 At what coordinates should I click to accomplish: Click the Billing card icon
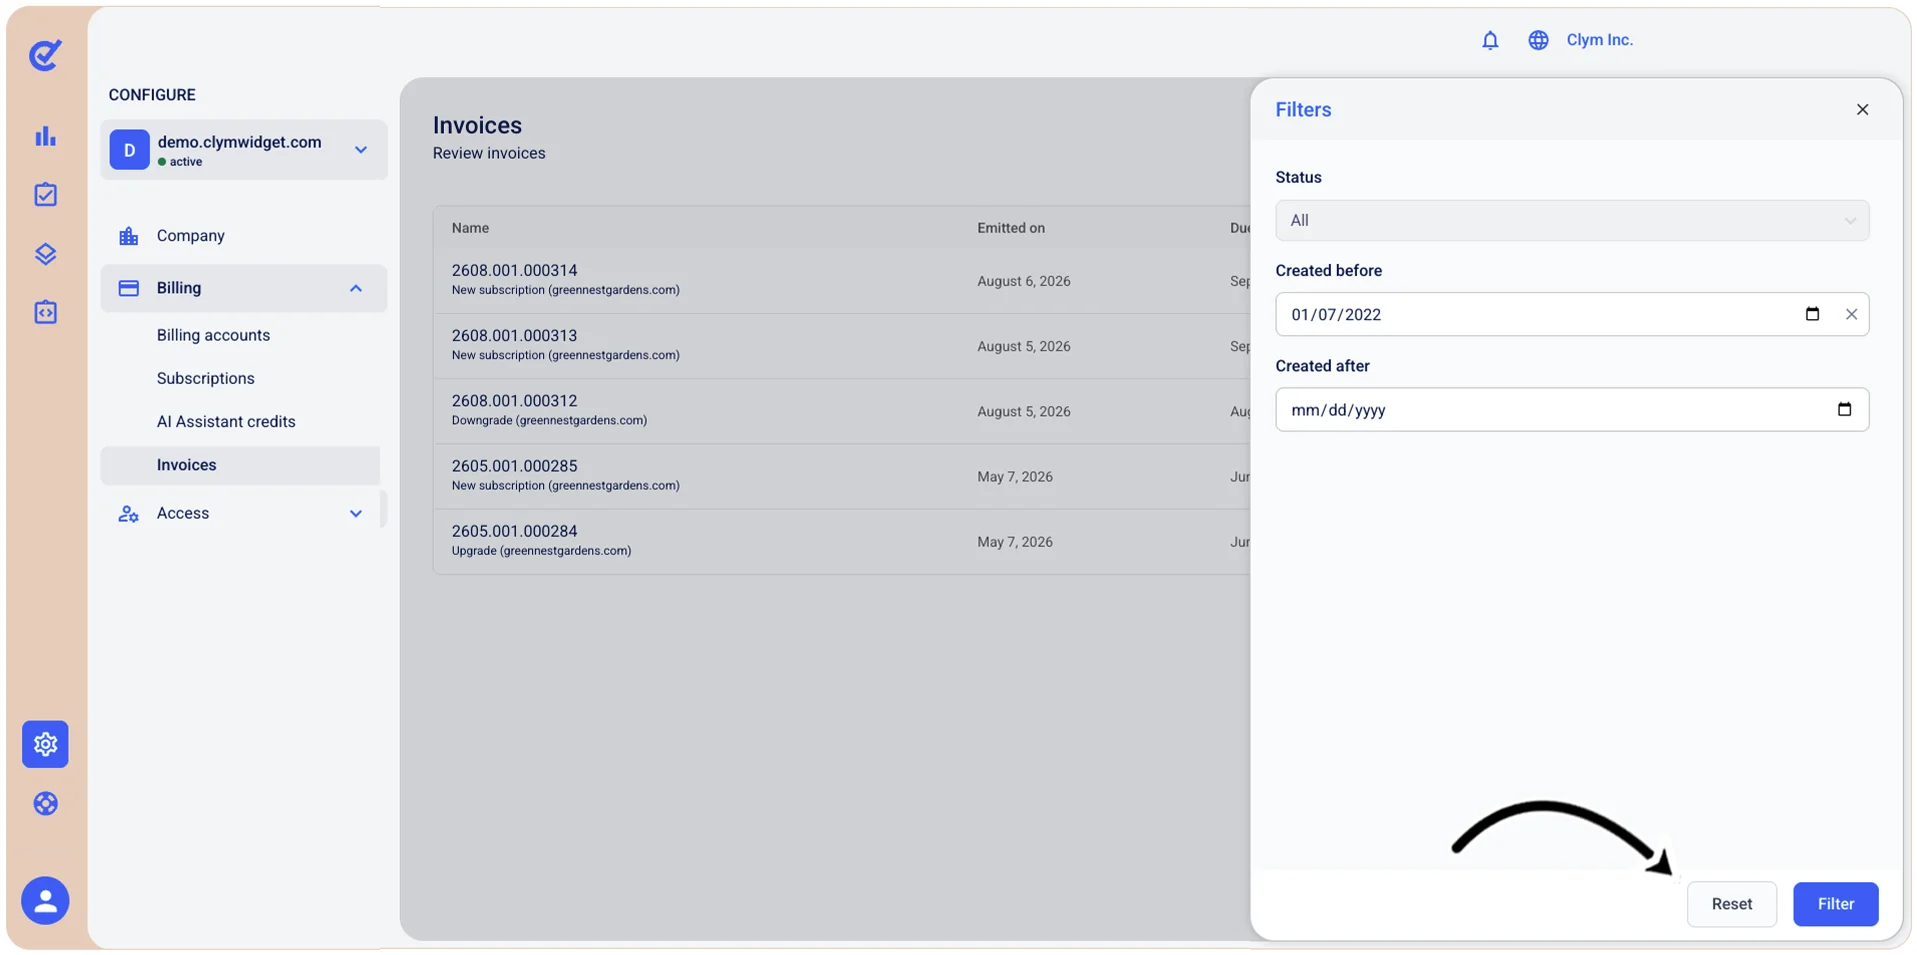click(x=128, y=288)
